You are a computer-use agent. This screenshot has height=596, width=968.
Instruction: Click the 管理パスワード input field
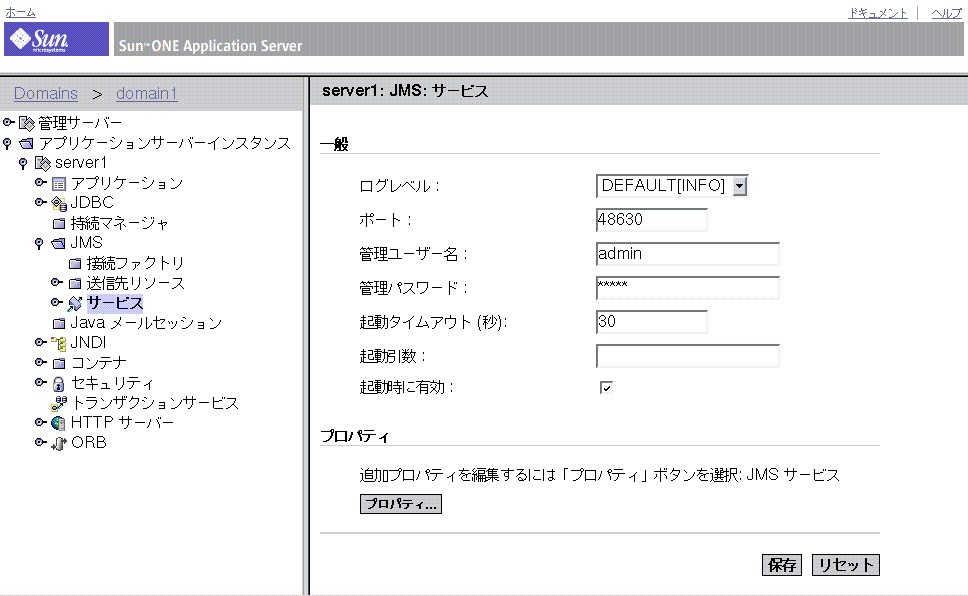point(688,288)
